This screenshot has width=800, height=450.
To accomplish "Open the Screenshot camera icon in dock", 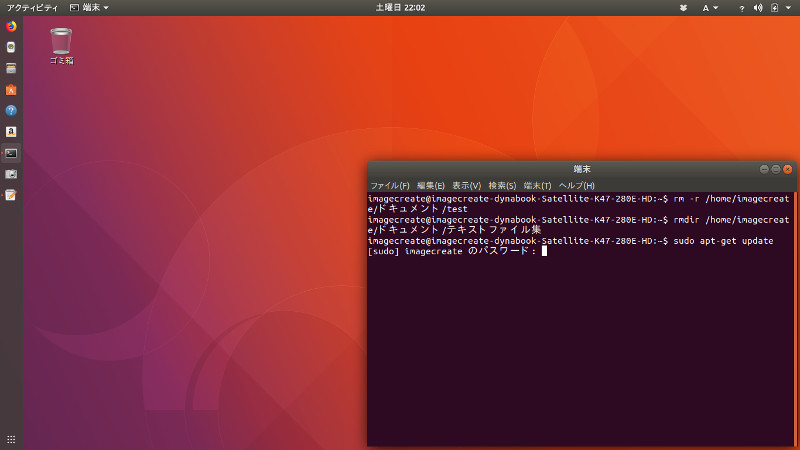I will pyautogui.click(x=11, y=174).
